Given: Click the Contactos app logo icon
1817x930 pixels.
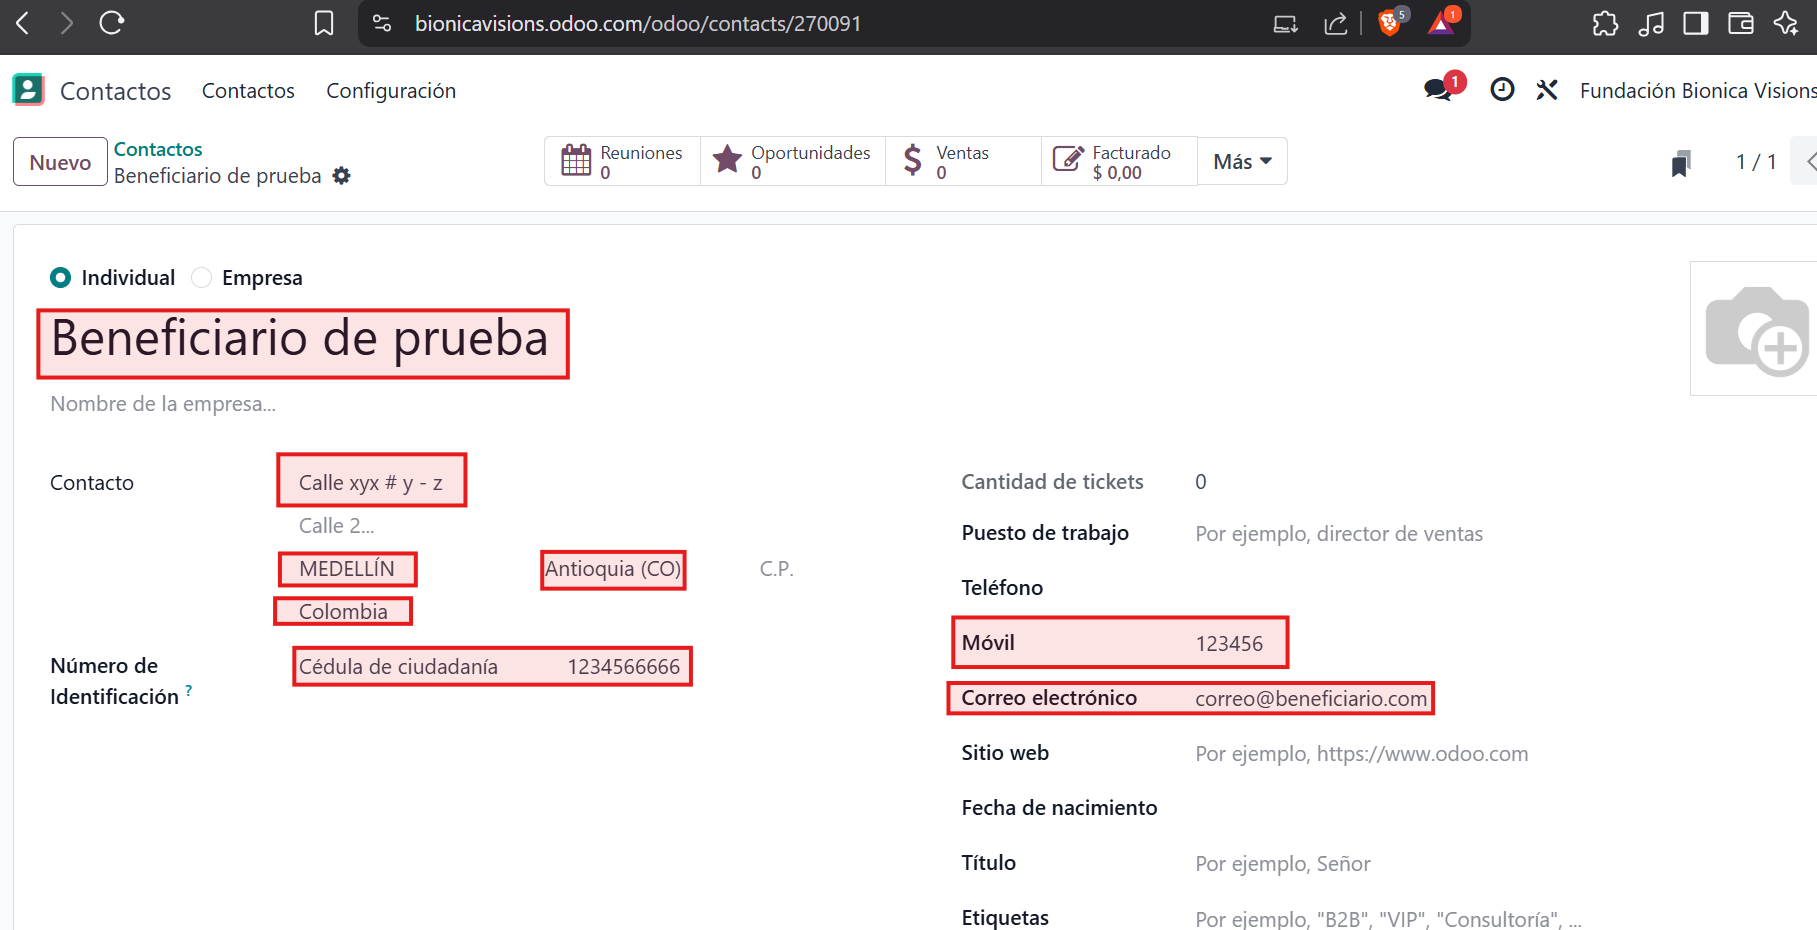Looking at the screenshot, I should click(28, 90).
